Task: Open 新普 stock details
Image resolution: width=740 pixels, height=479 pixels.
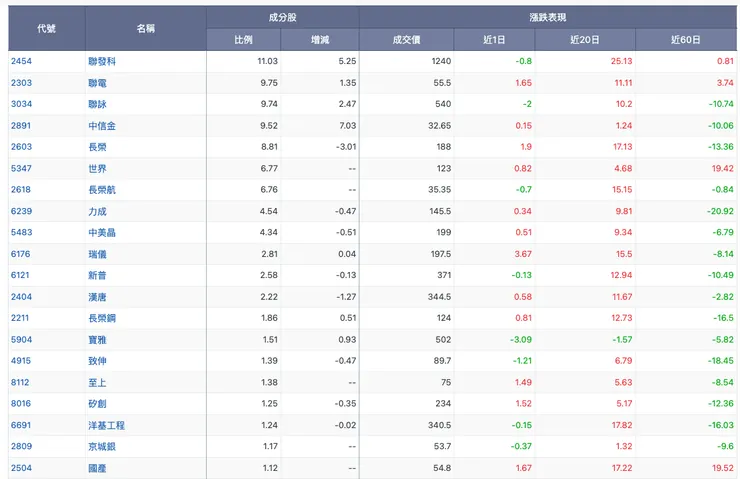Action: (x=97, y=276)
